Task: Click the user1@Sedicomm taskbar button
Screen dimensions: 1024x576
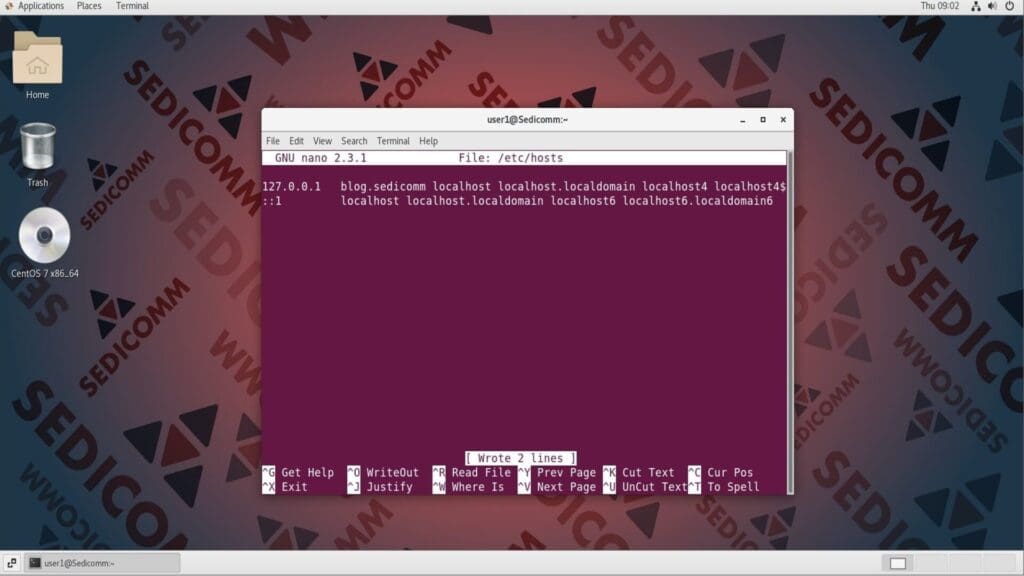Action: (102, 563)
